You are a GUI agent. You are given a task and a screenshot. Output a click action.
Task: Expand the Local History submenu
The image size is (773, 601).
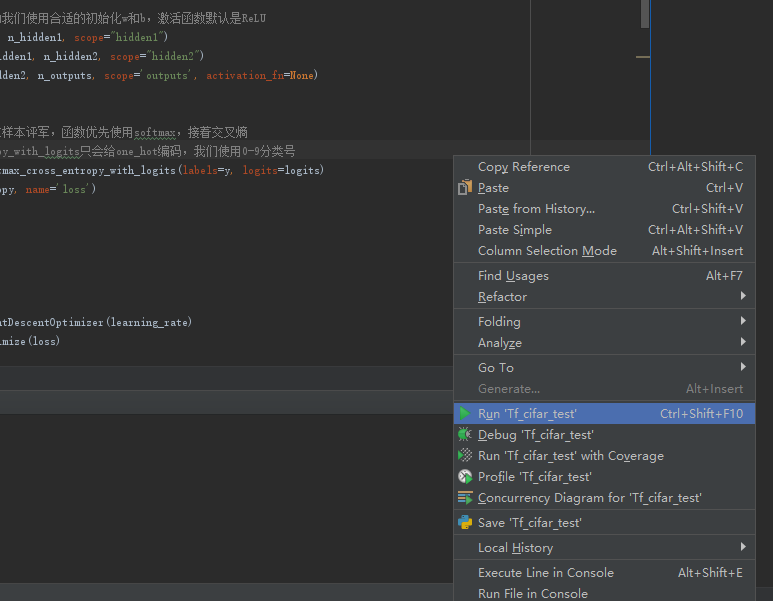coord(742,548)
